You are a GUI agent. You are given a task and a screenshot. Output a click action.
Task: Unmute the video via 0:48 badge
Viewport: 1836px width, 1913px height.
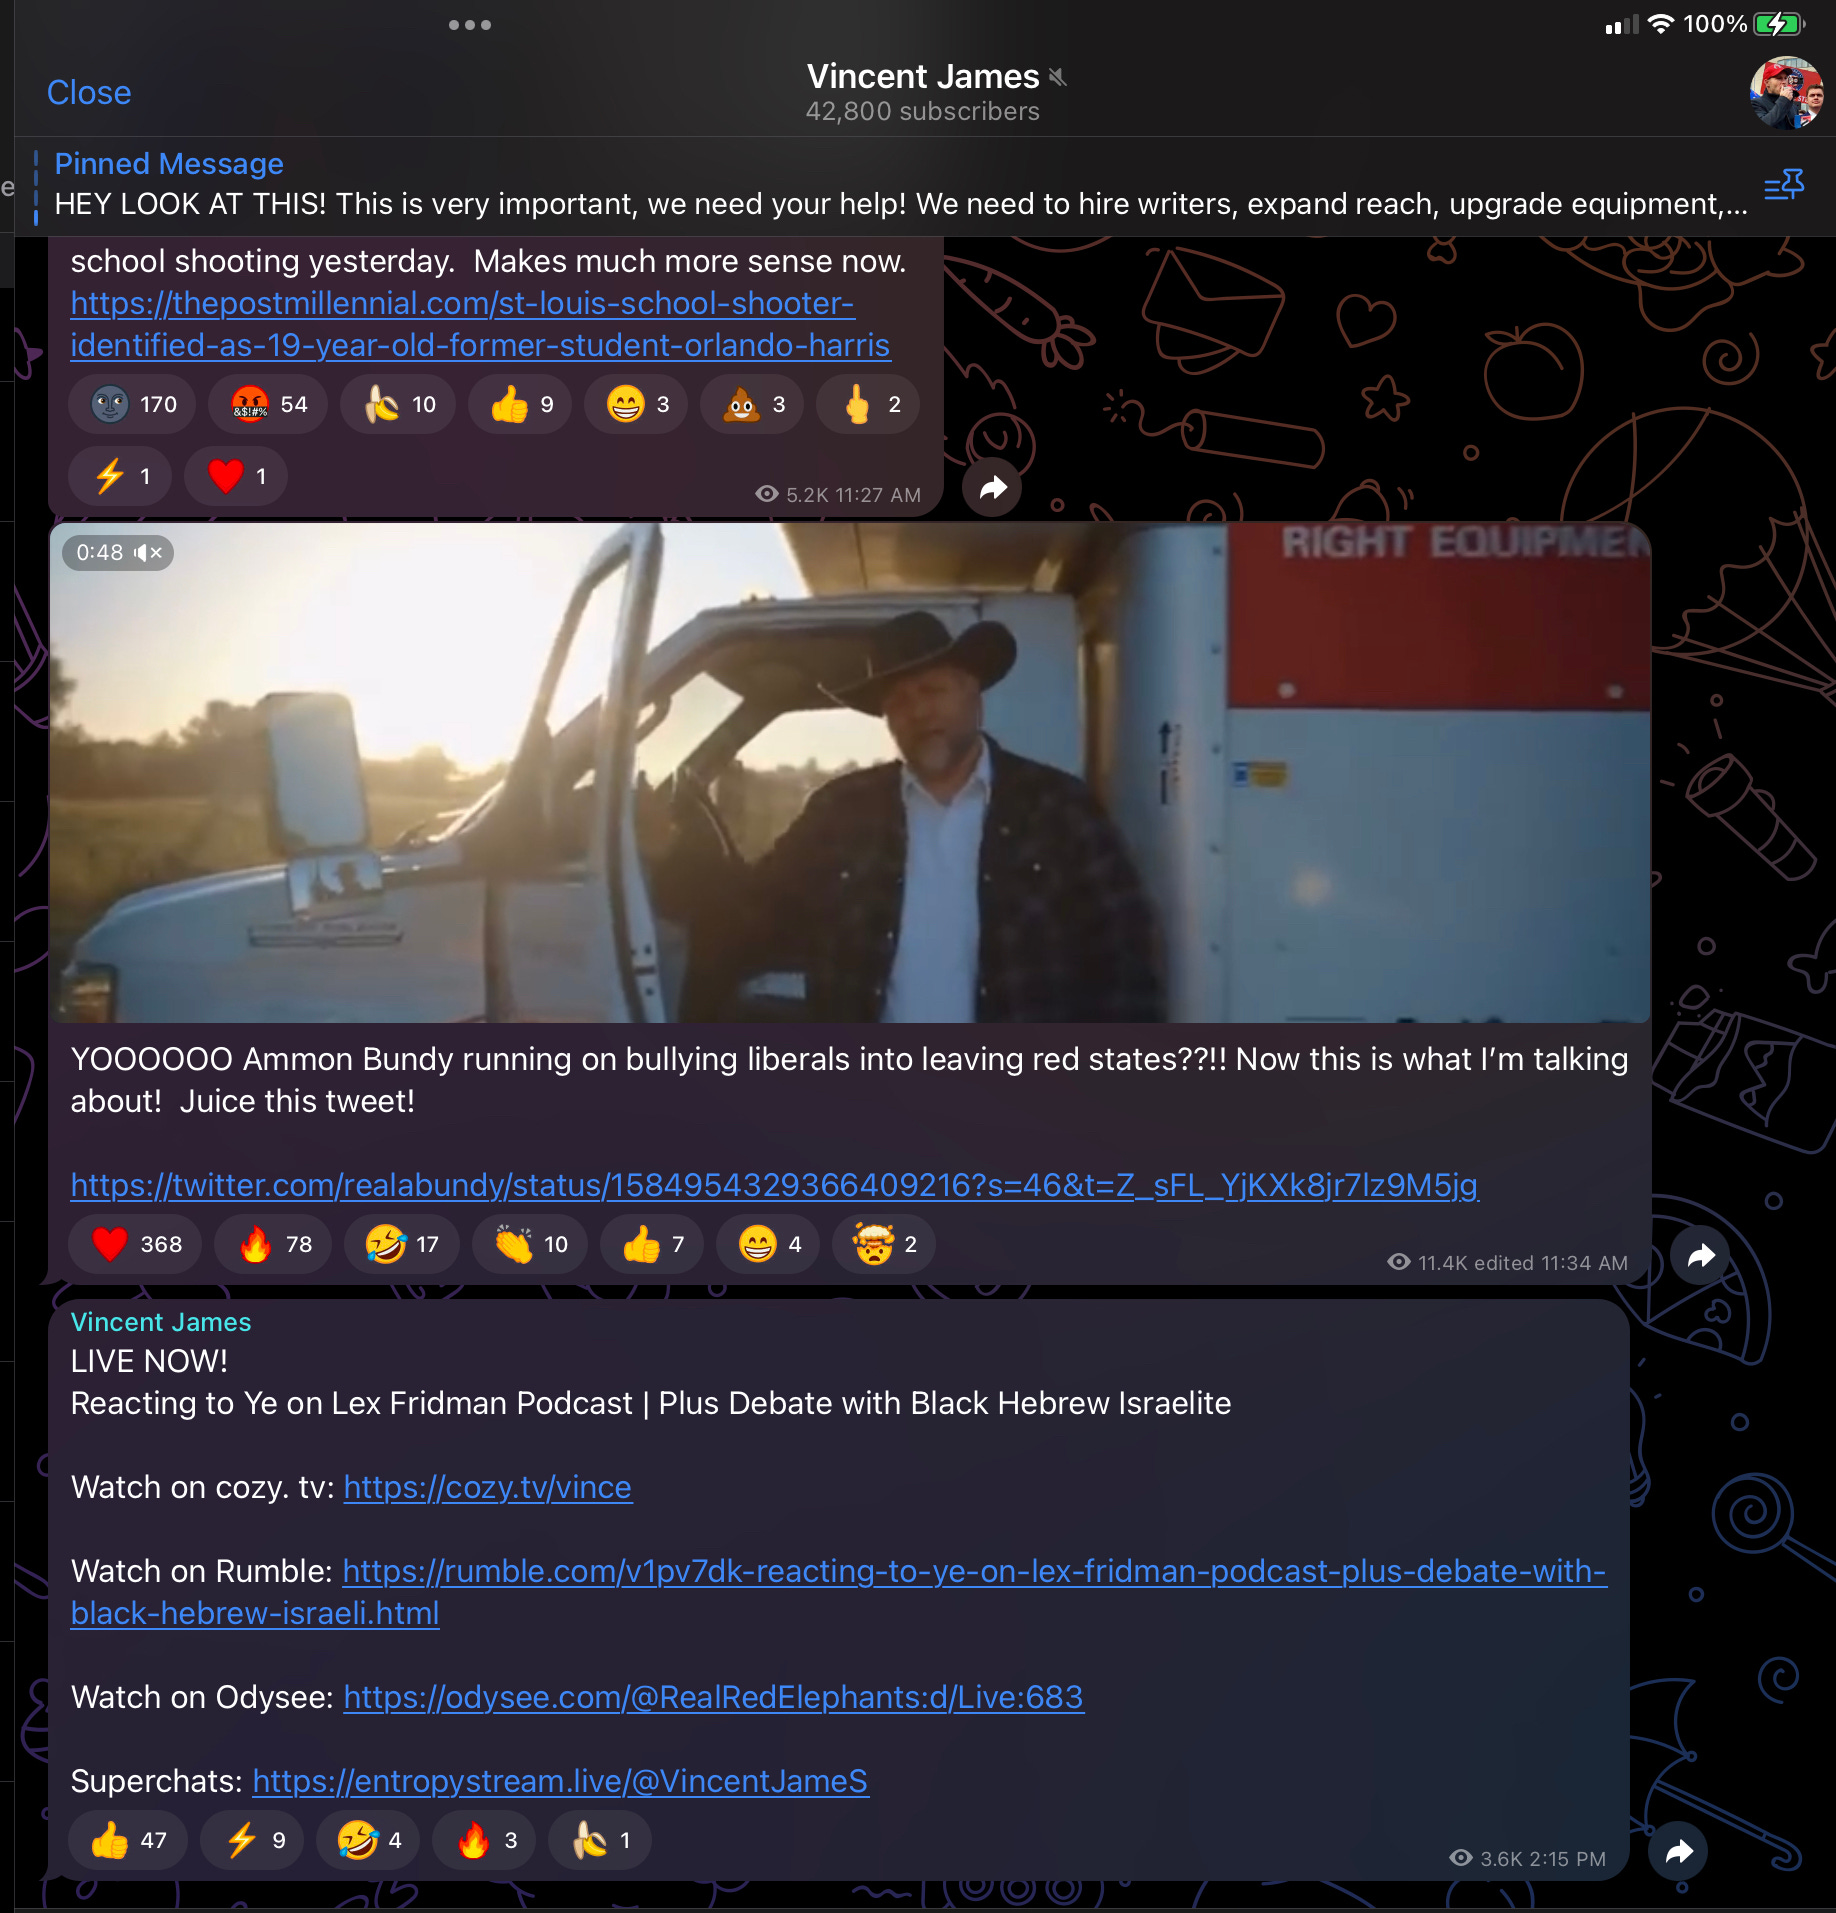click(x=118, y=553)
